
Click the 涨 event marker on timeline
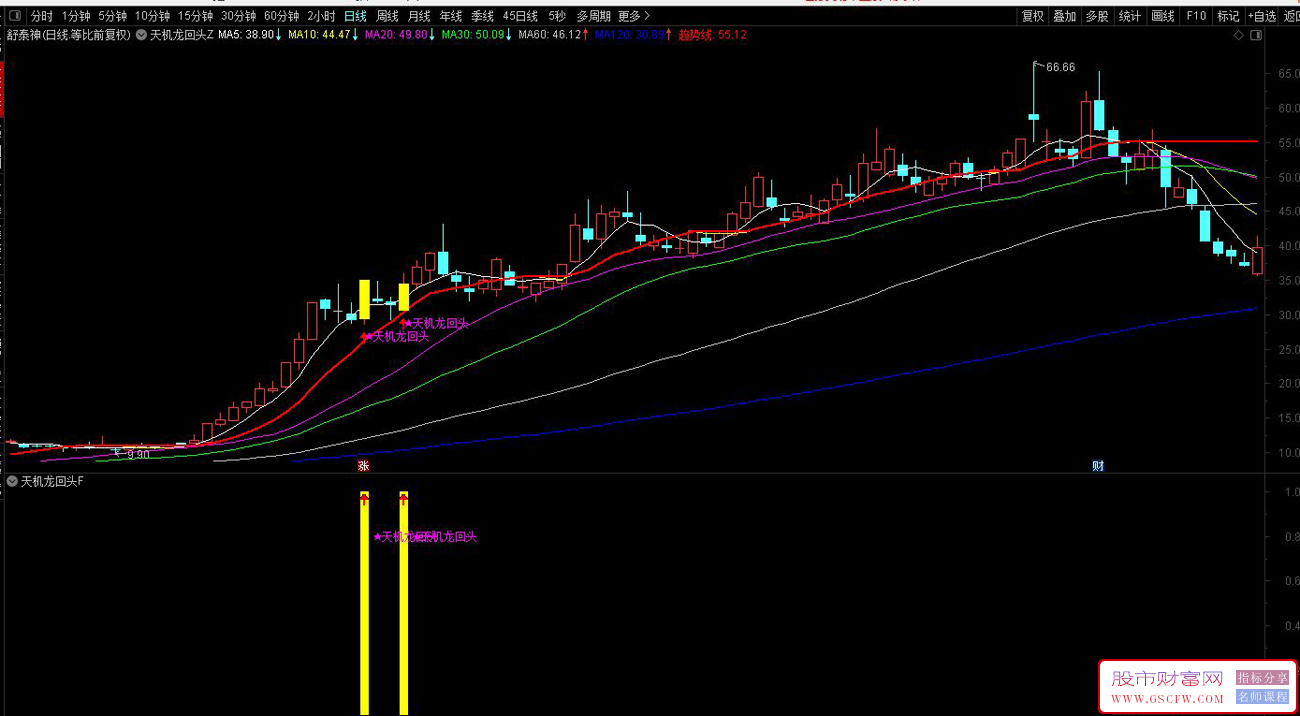364,466
